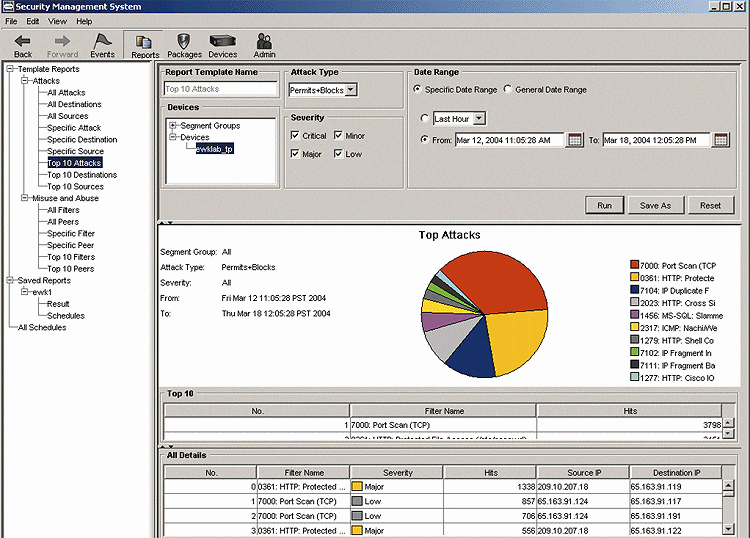Click the Save As button
Viewport: 750px width, 538px height.
tap(655, 205)
